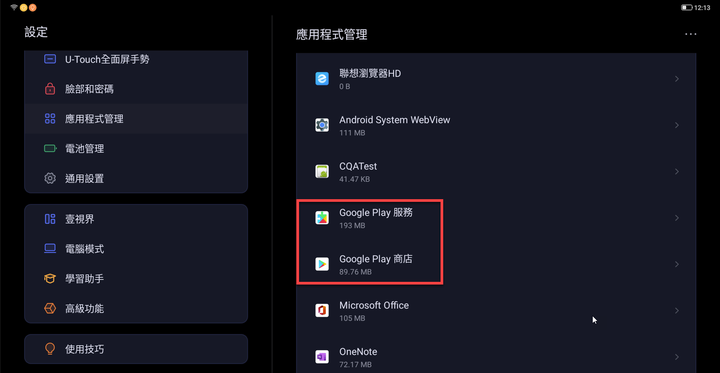Click the Wi-Fi status icon
This screenshot has width=720, height=373.
point(13,7)
